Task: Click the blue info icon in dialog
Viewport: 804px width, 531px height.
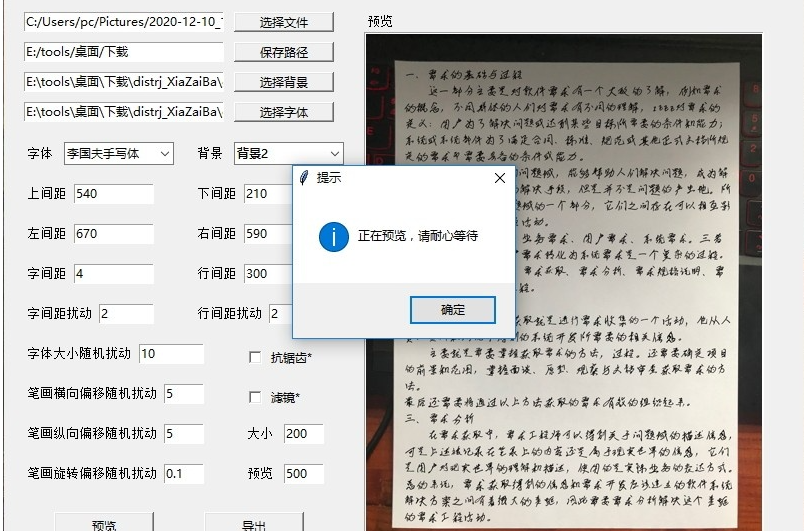Action: [x=334, y=237]
